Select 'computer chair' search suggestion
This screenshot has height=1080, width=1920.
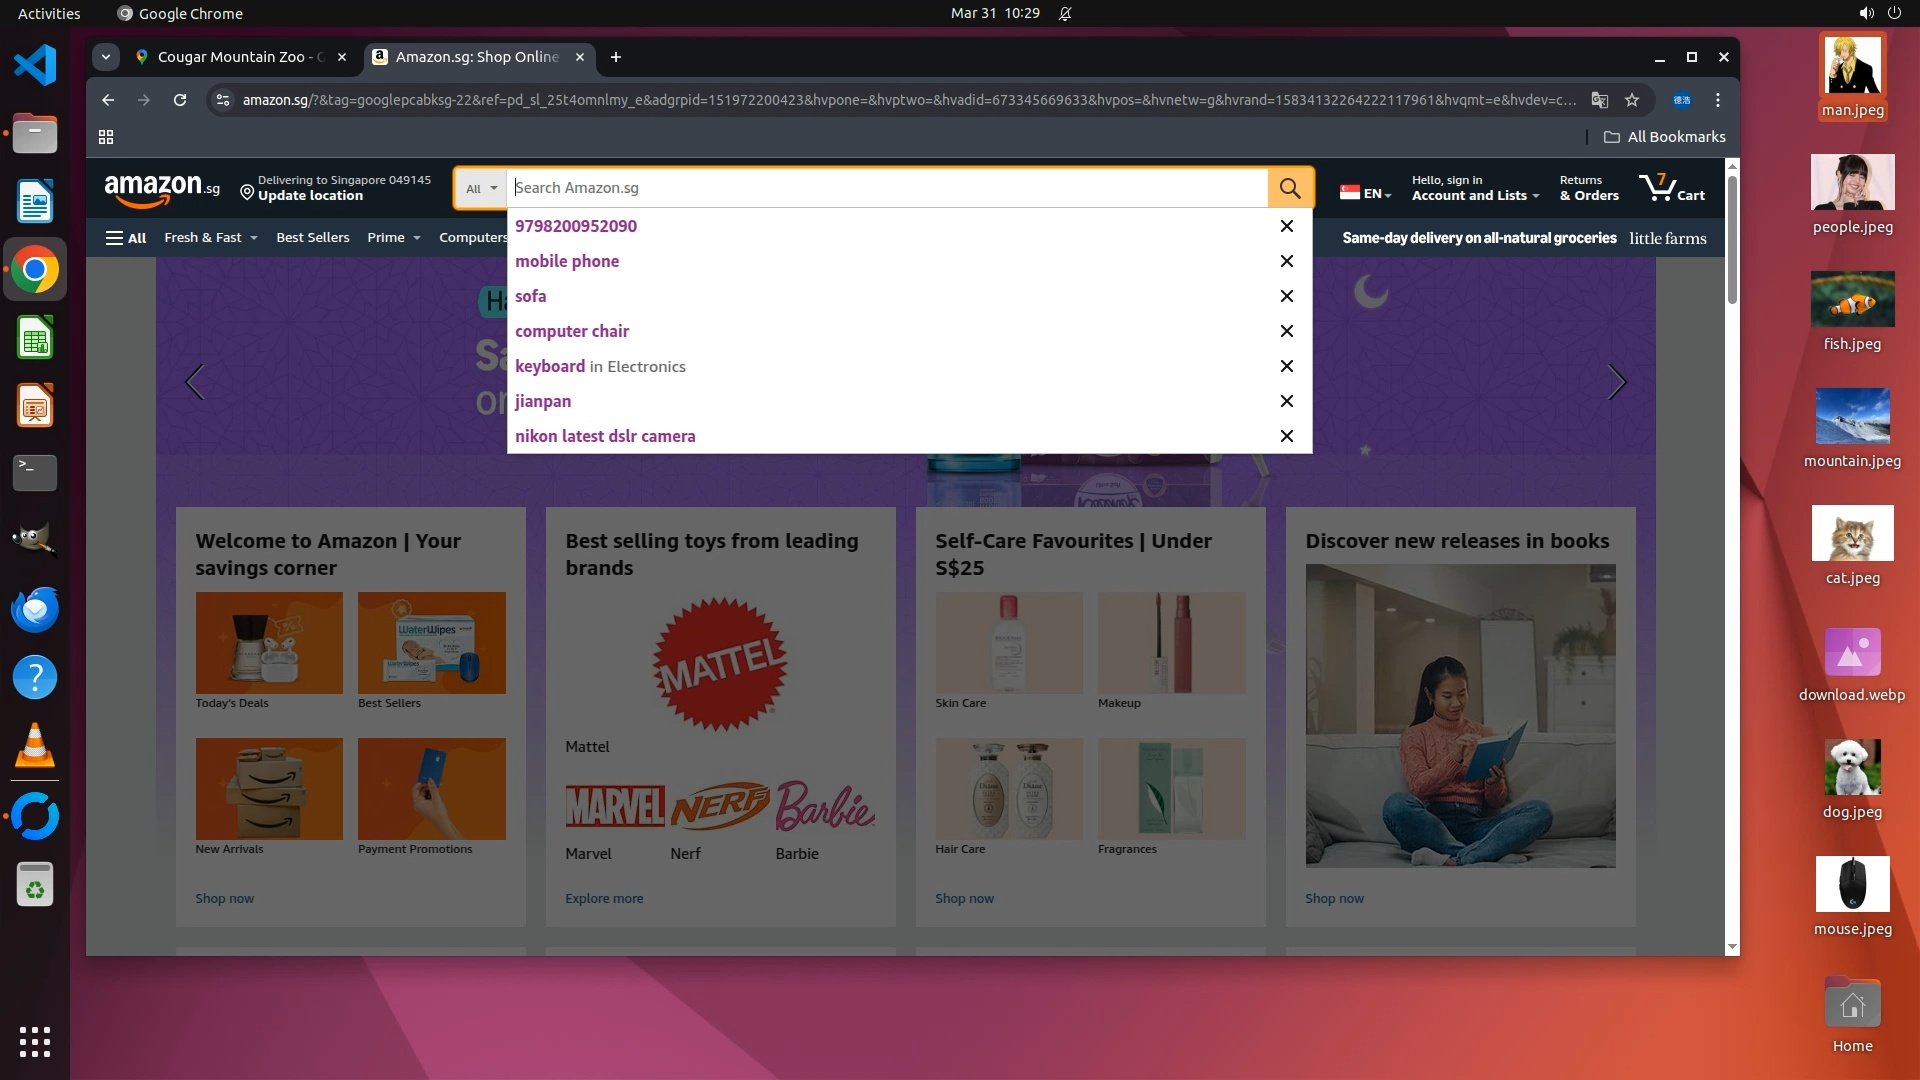coord(572,331)
